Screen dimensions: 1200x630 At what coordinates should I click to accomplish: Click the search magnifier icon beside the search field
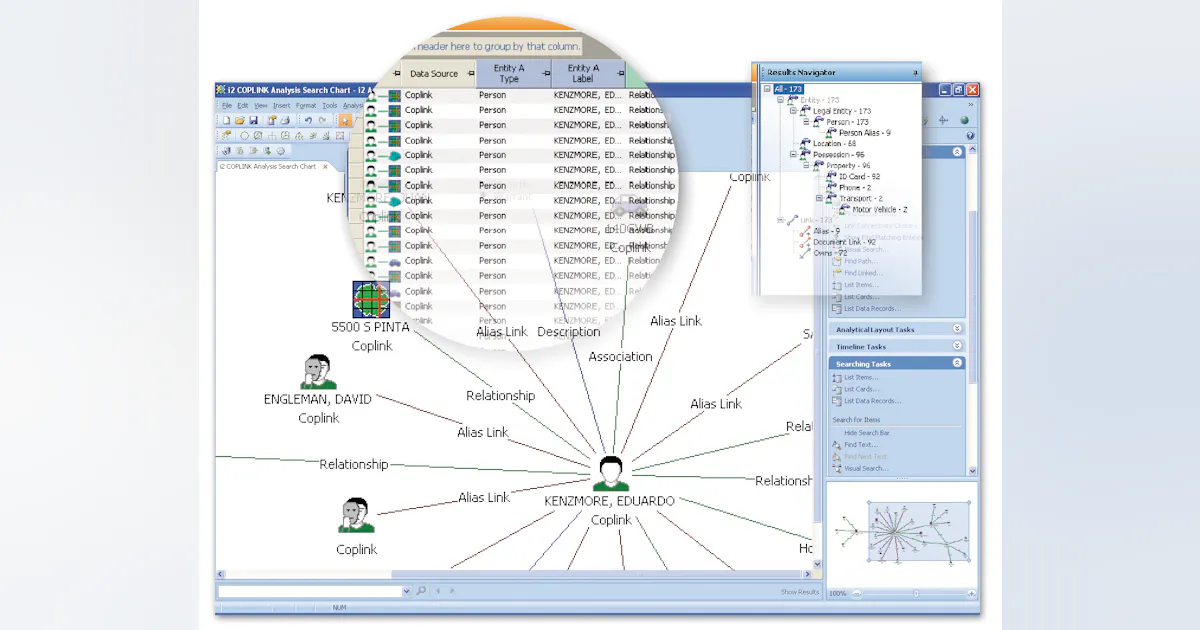coord(421,591)
